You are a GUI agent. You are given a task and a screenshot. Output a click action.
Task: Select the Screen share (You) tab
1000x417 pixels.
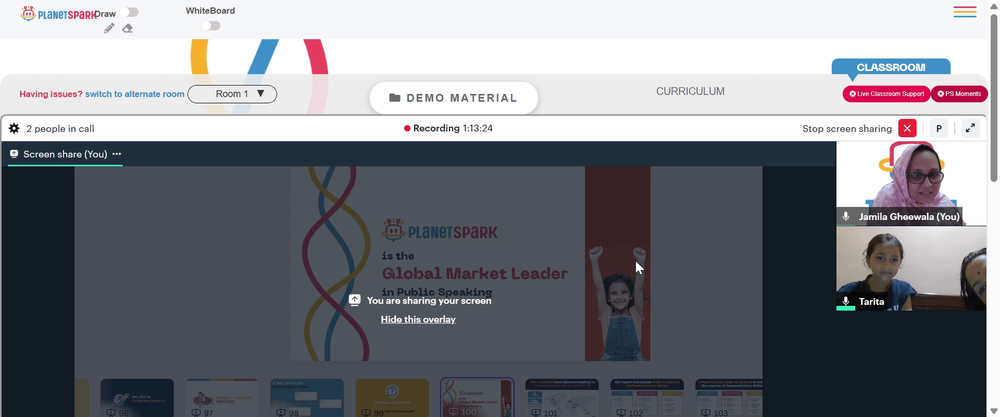[x=65, y=154]
